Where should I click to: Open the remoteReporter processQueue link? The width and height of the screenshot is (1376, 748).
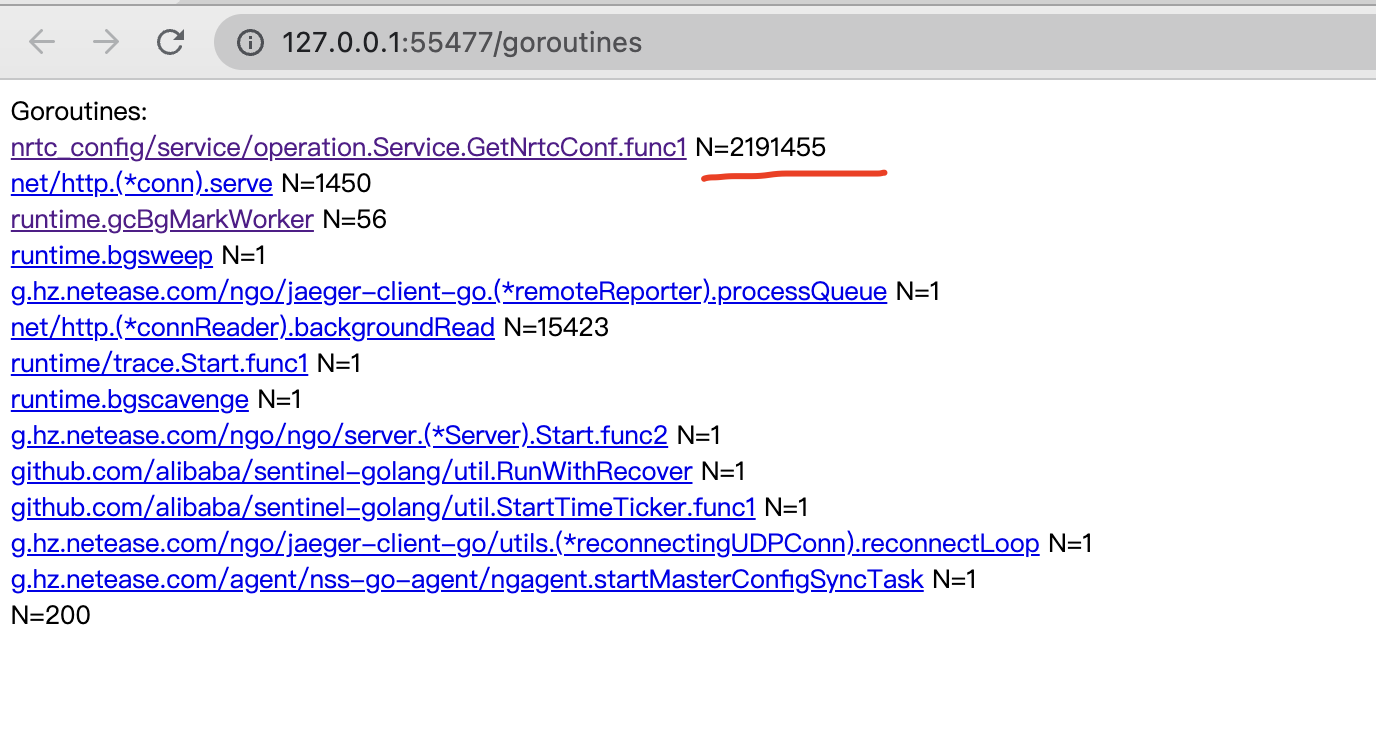pos(448,292)
